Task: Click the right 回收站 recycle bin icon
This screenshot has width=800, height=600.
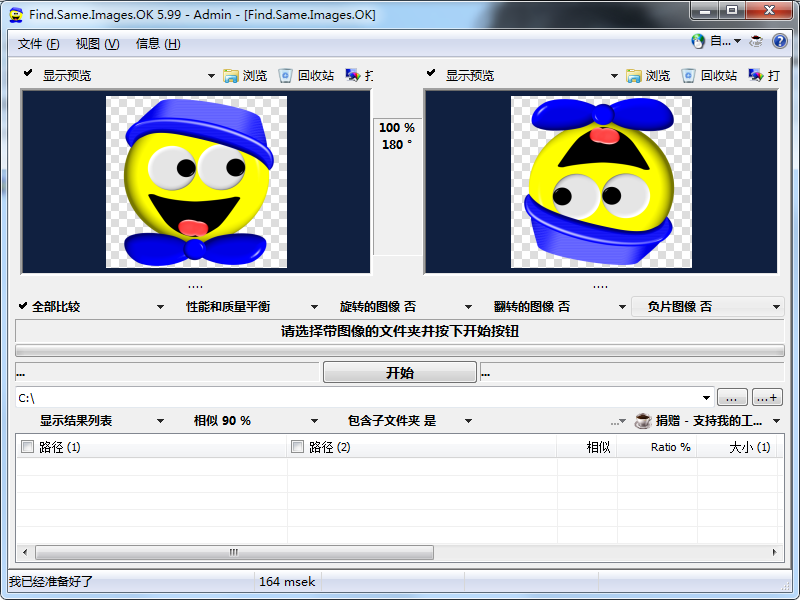Action: coord(690,74)
